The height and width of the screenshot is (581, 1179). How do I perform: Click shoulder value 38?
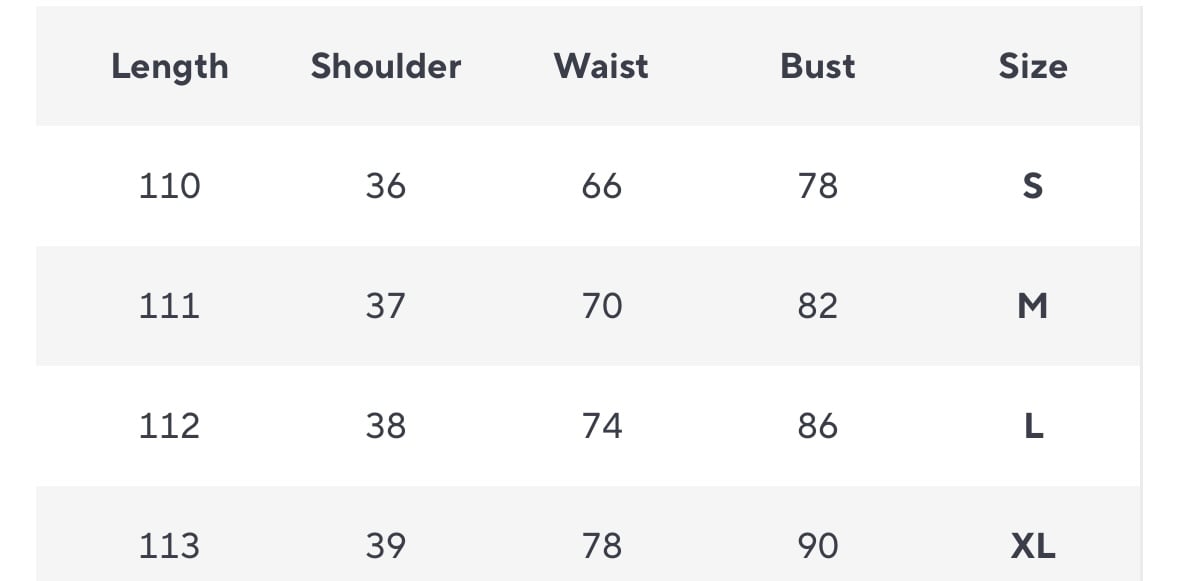[x=385, y=426]
